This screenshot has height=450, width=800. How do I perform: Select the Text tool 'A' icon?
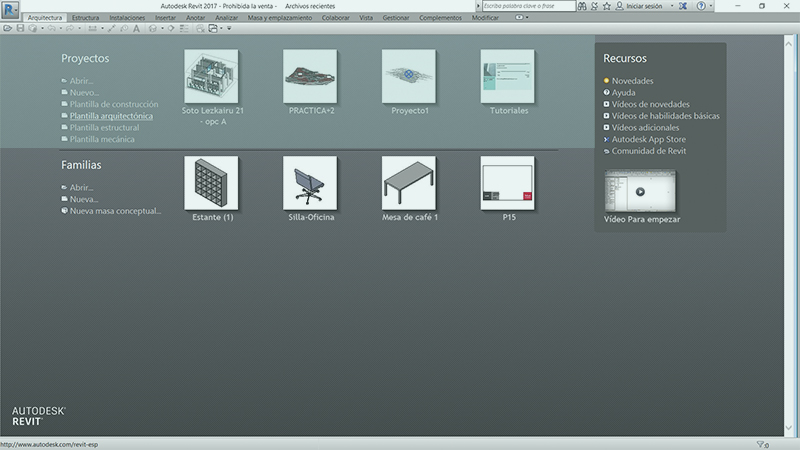point(136,29)
